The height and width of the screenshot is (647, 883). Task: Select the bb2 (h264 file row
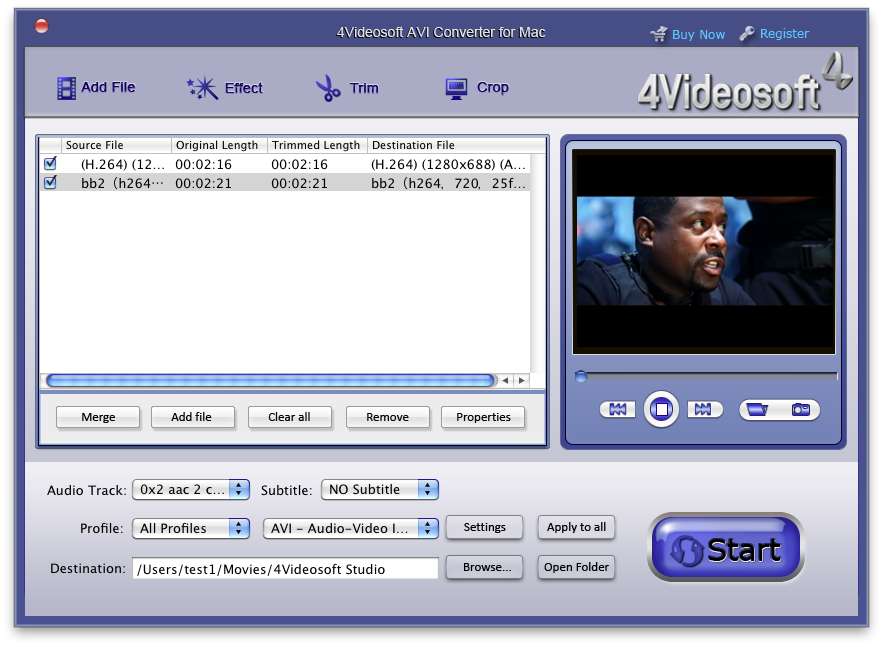(x=284, y=183)
